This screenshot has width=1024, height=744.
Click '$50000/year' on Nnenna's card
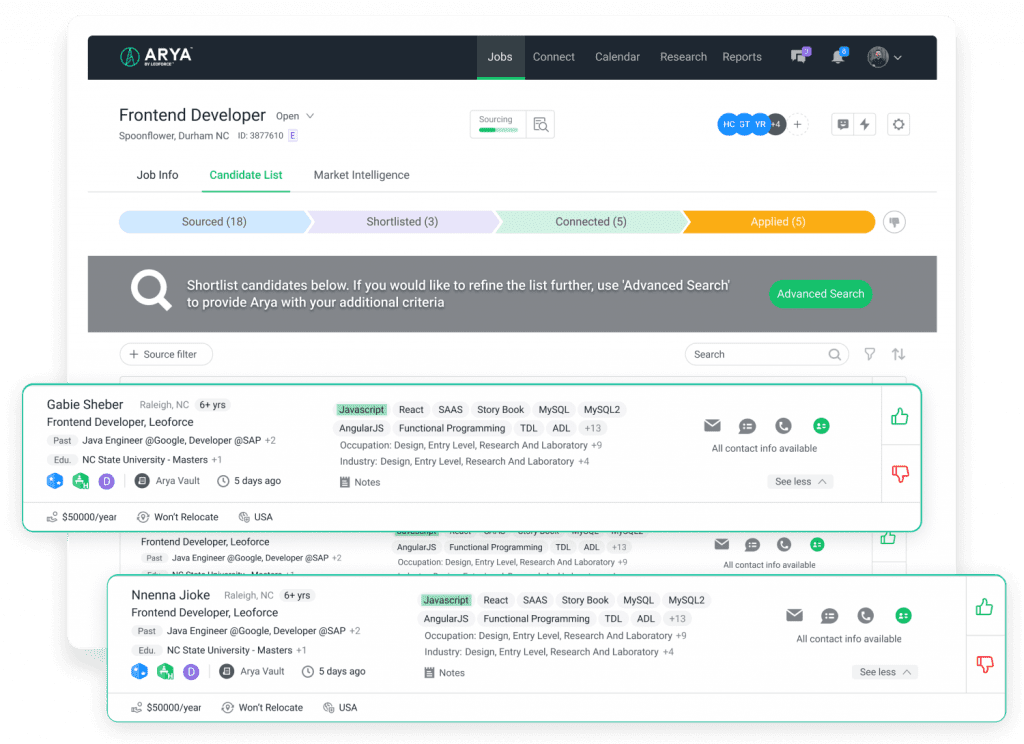tap(167, 707)
